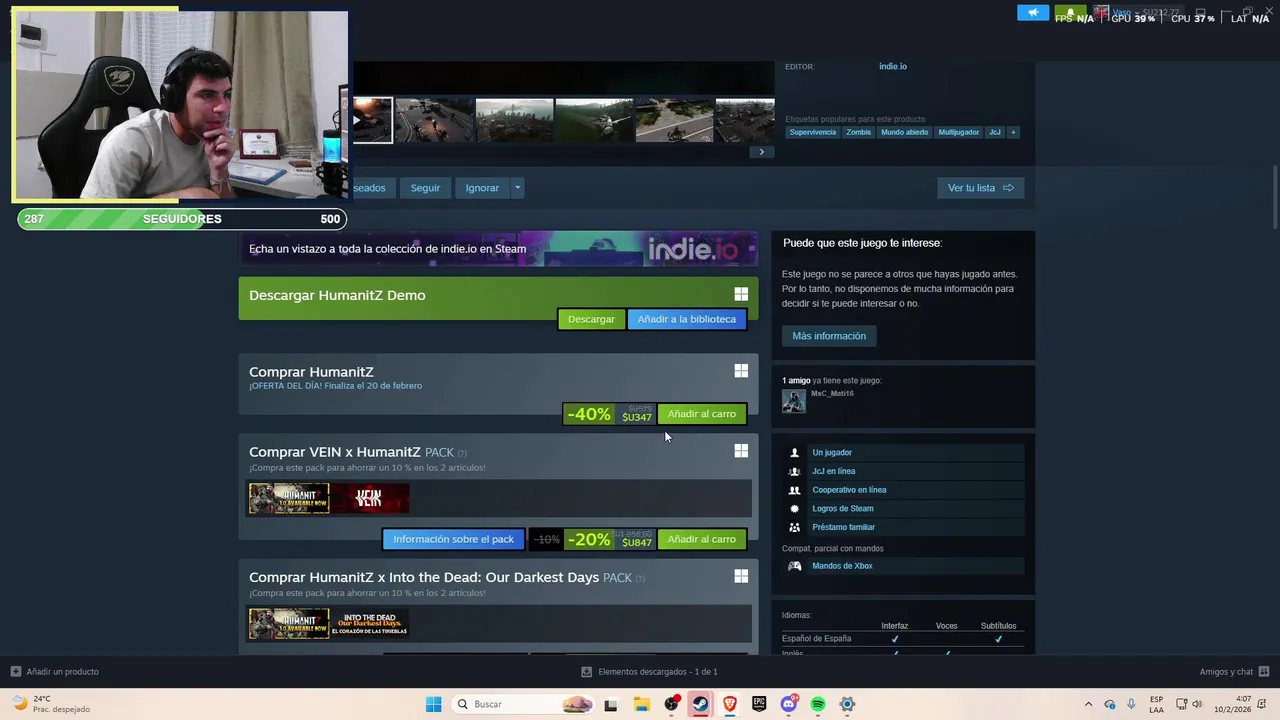Viewport: 1280px width, 720px height.
Task: Open OBS Studio taskbar icon
Action: [x=671, y=704]
